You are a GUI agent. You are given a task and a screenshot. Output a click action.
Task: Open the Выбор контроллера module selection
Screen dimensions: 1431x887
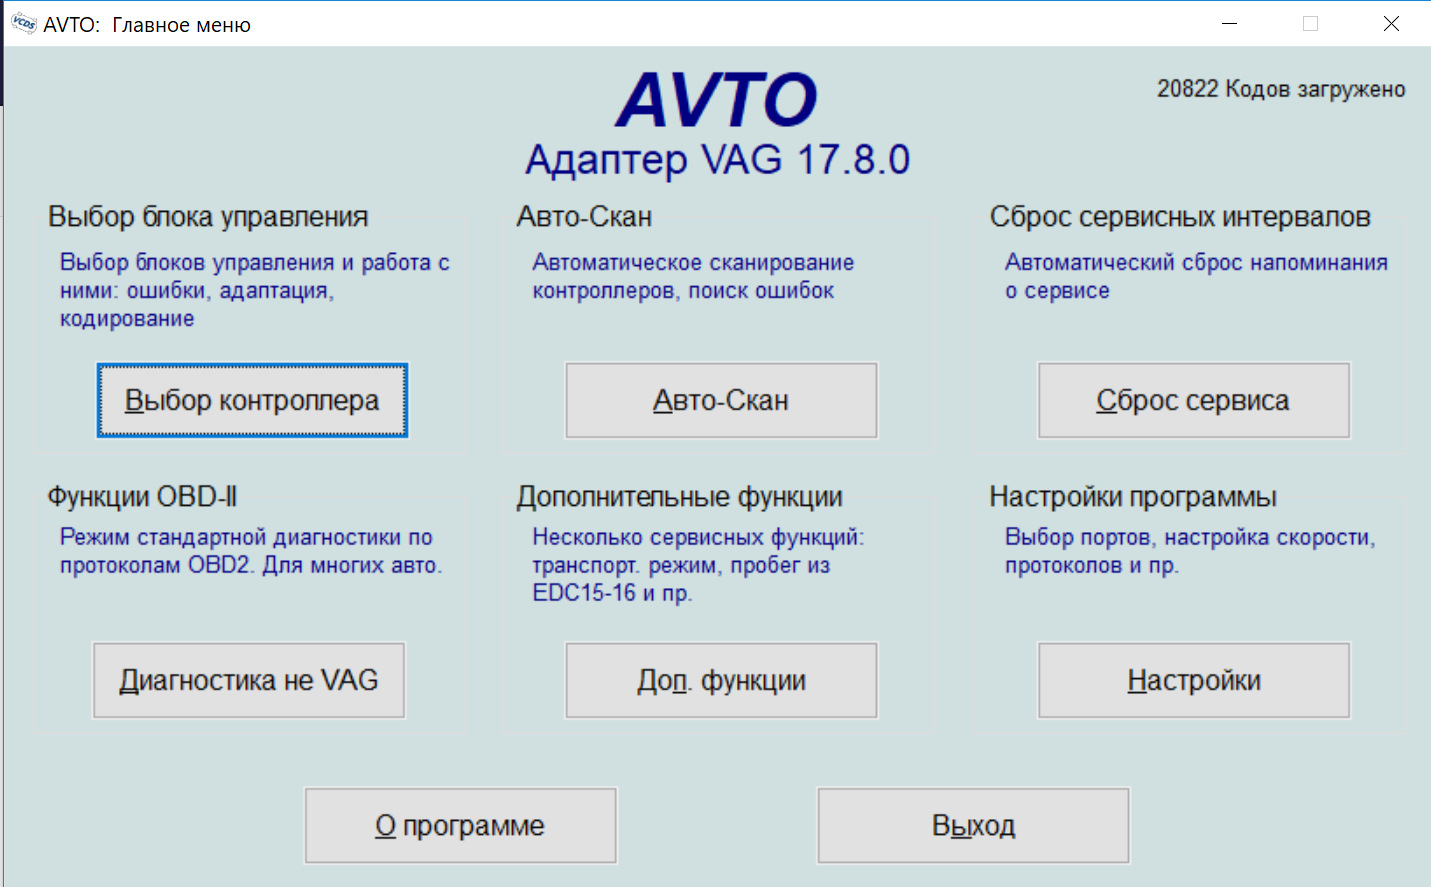252,400
